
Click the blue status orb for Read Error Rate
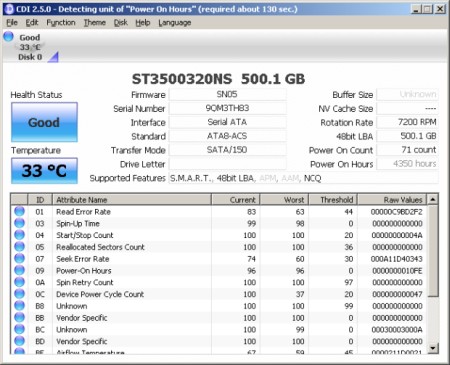click(x=20, y=211)
